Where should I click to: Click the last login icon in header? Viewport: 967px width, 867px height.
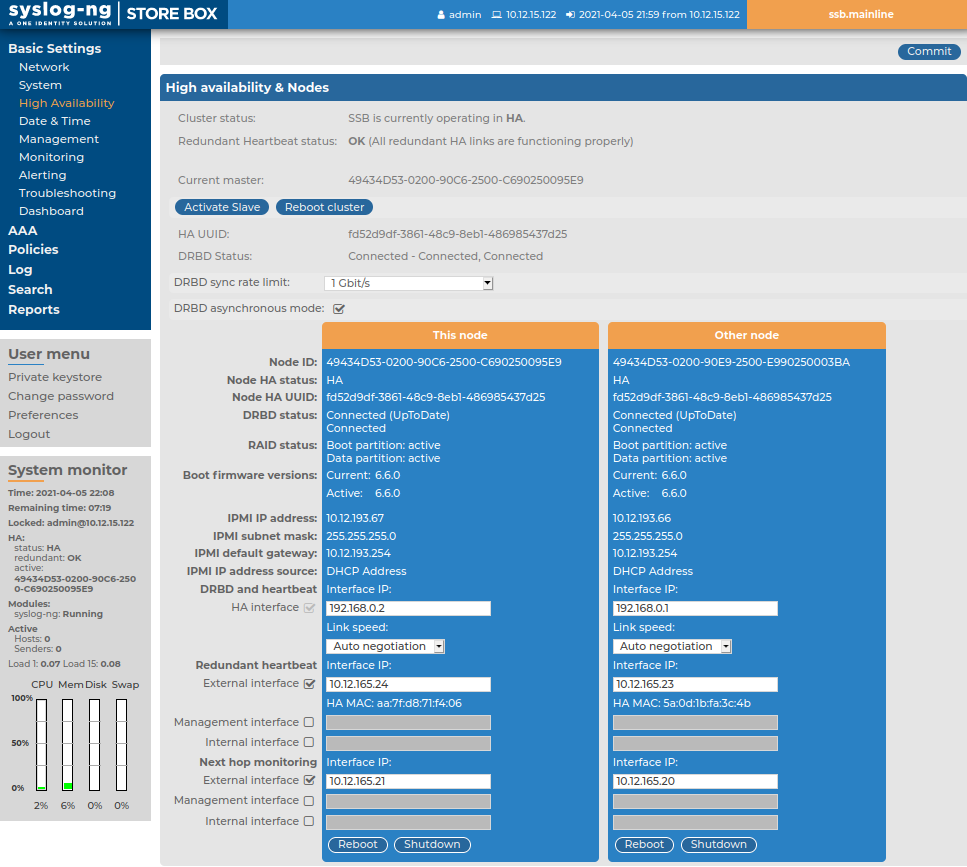tap(570, 15)
